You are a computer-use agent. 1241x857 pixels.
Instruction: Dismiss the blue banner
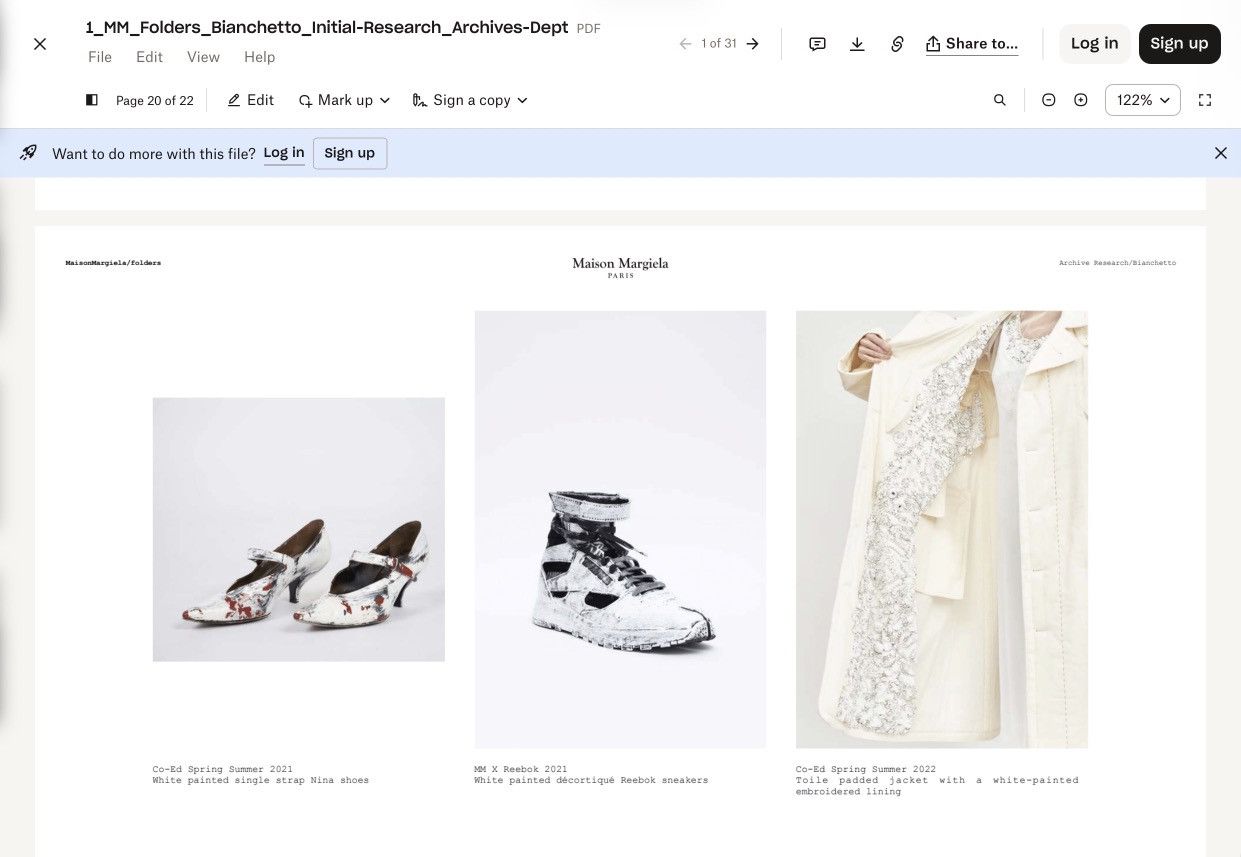[1221, 153]
